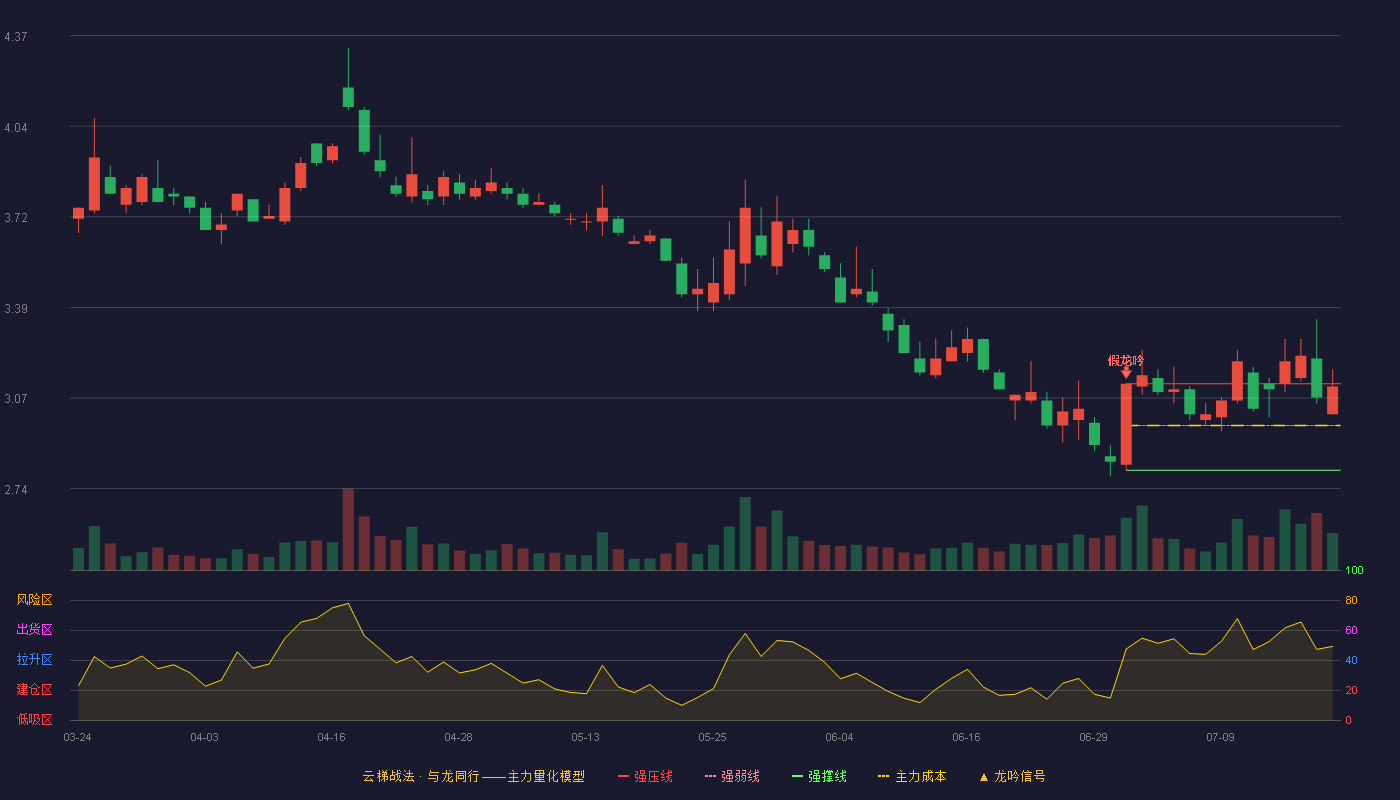Toggle the 龙吟信号 triangle legend entry
The image size is (1400, 800).
1012,776
